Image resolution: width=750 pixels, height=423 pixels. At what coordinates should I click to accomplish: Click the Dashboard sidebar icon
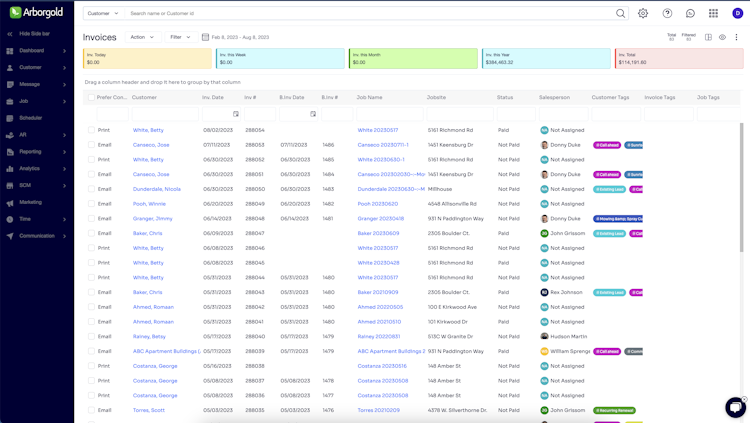pos(10,51)
